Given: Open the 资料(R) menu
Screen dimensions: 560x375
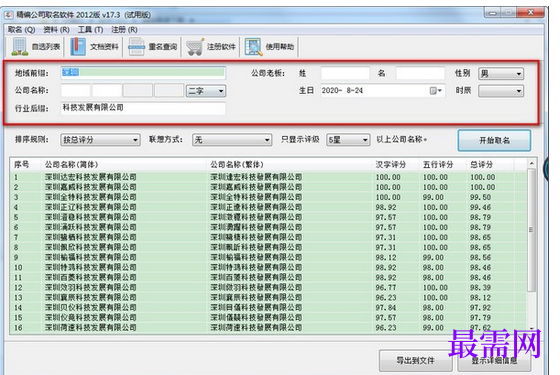Looking at the screenshot, I should click(x=56, y=30).
